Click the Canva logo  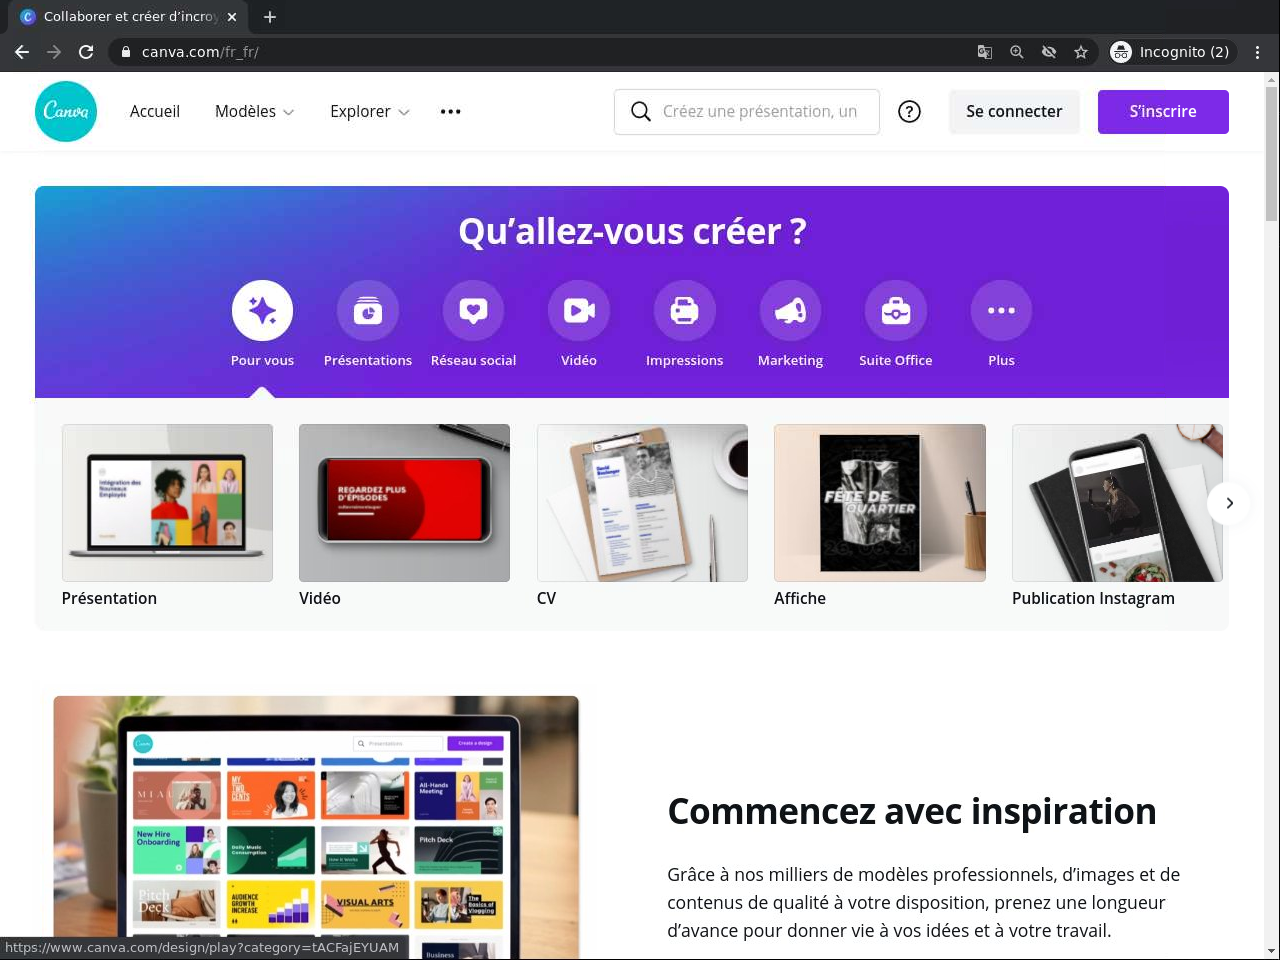click(66, 111)
